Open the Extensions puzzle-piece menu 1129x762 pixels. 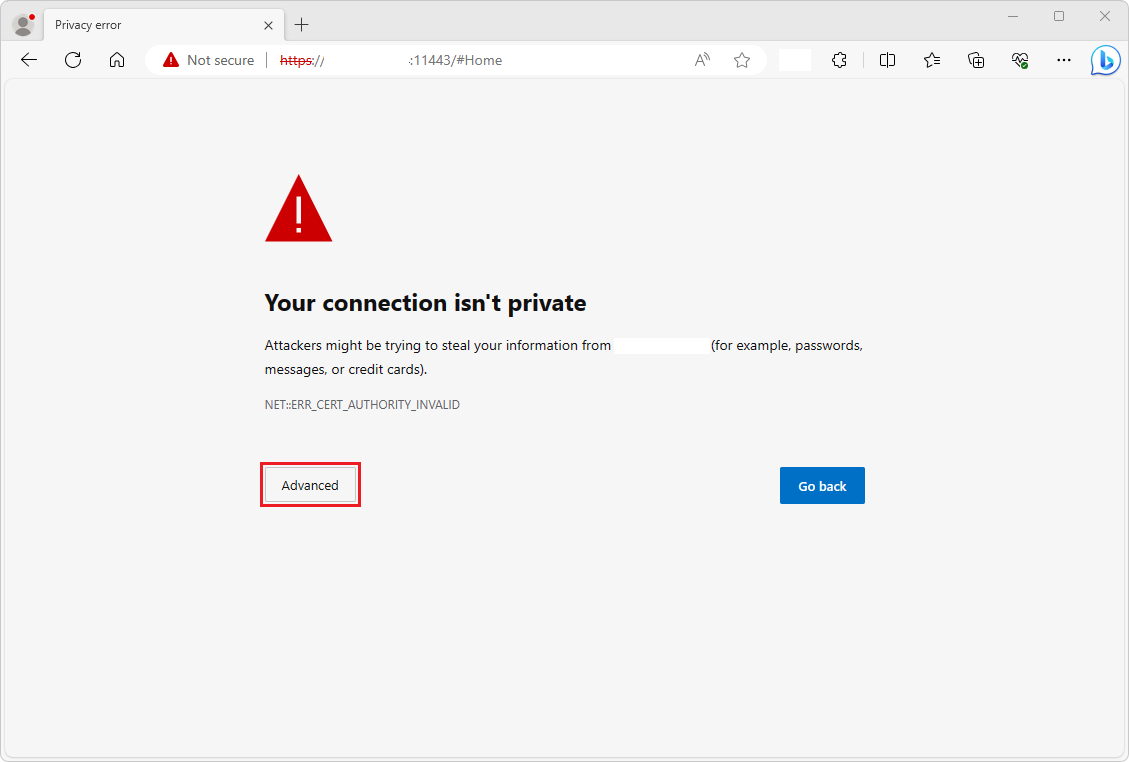(x=839, y=60)
